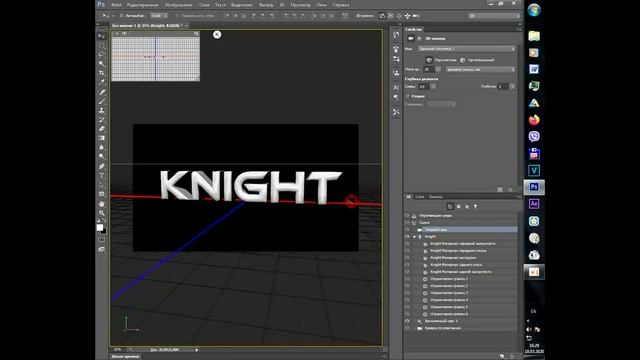Viewport: 640px width, 360px height.
Task: Open the Файл menu
Action: (116, 5)
